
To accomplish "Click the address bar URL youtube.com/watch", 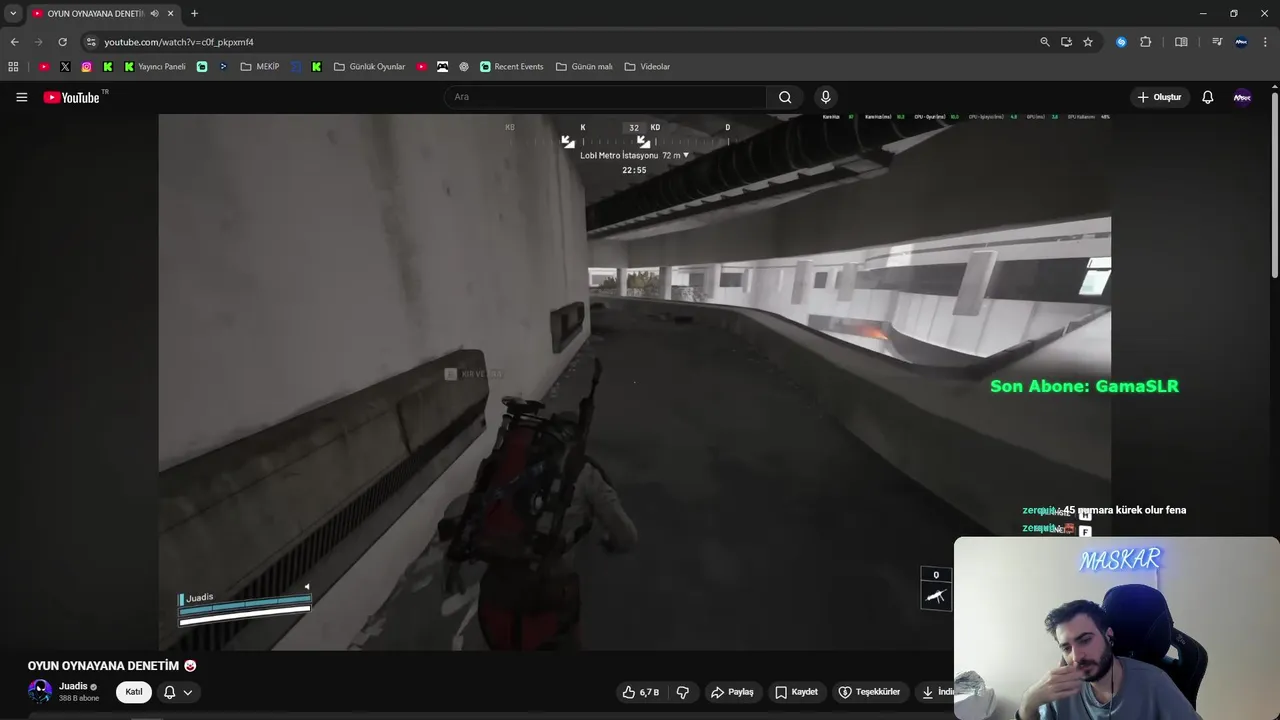I will point(179,42).
